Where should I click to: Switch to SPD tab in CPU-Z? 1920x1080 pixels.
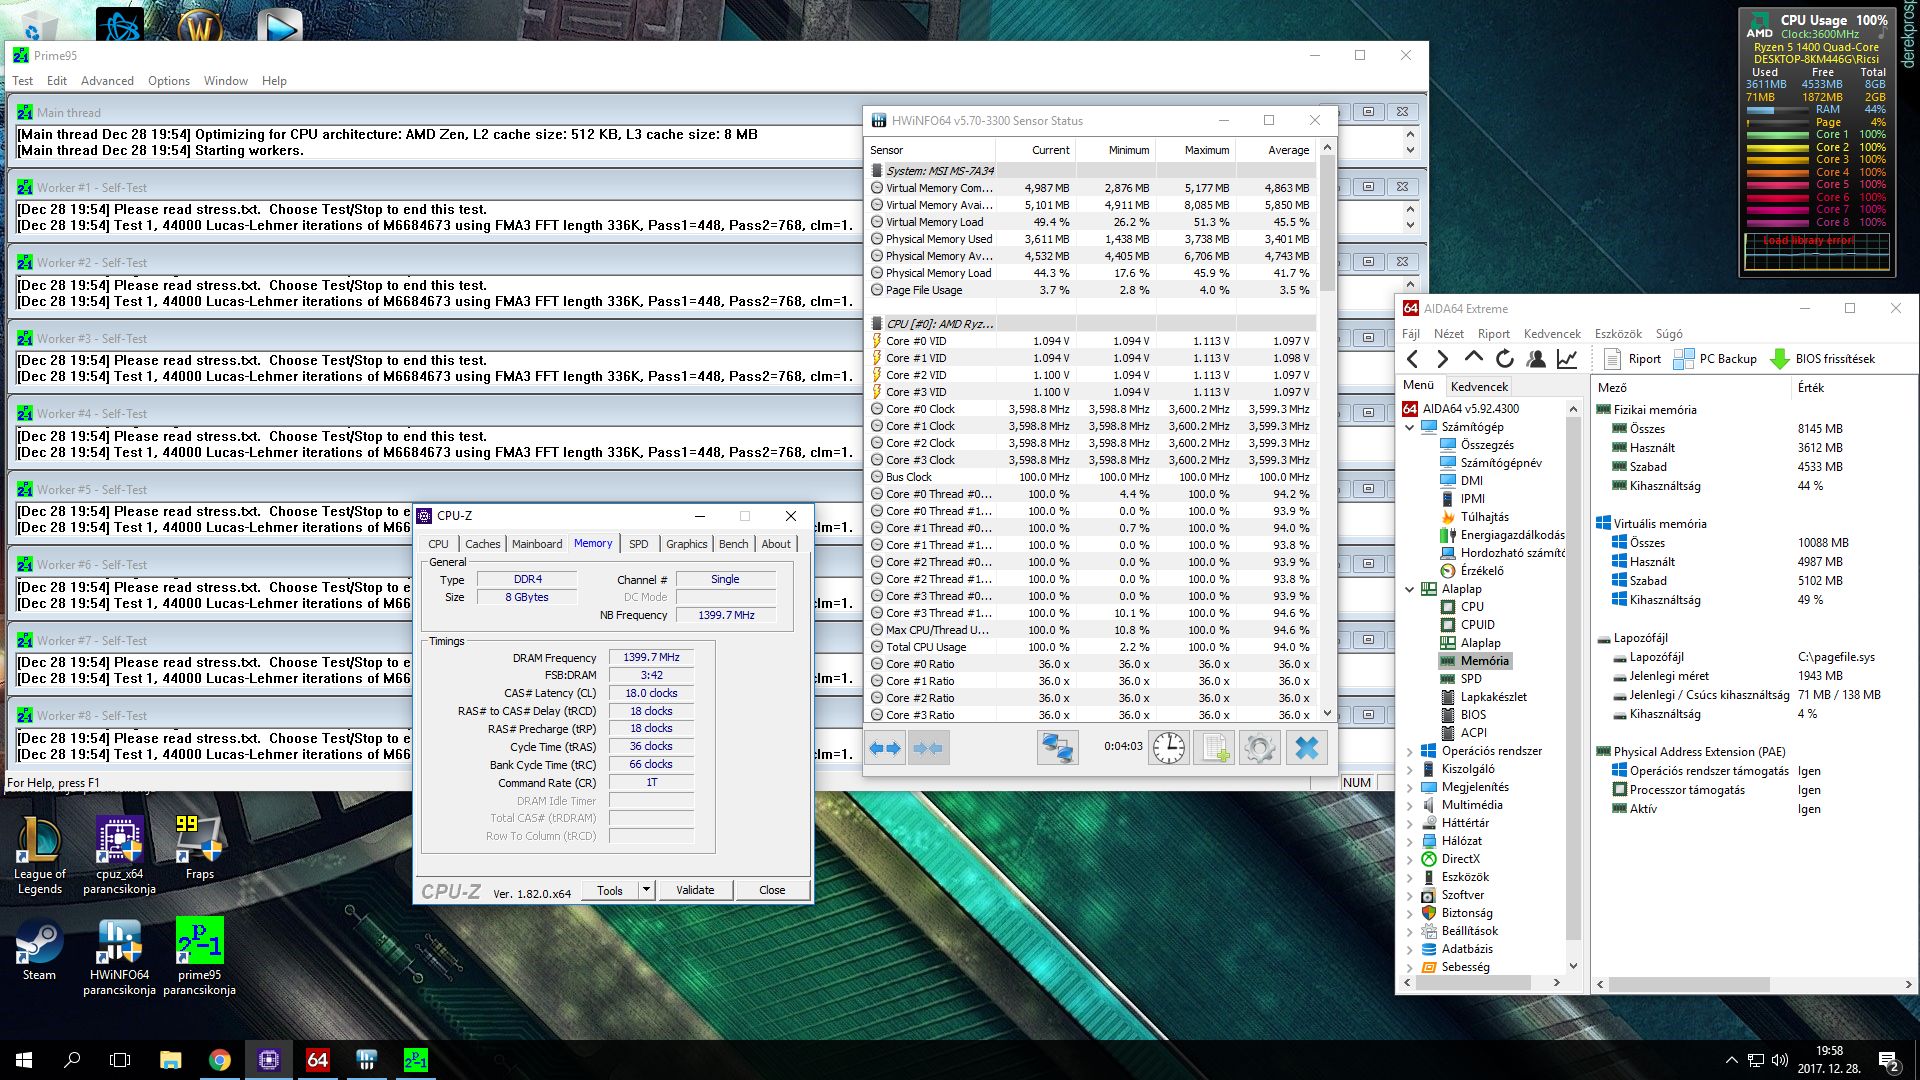coord(638,544)
